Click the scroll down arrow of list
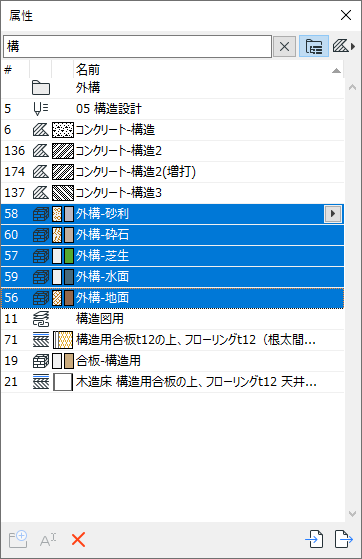Image resolution: width=362 pixels, height=559 pixels. pos(352,514)
